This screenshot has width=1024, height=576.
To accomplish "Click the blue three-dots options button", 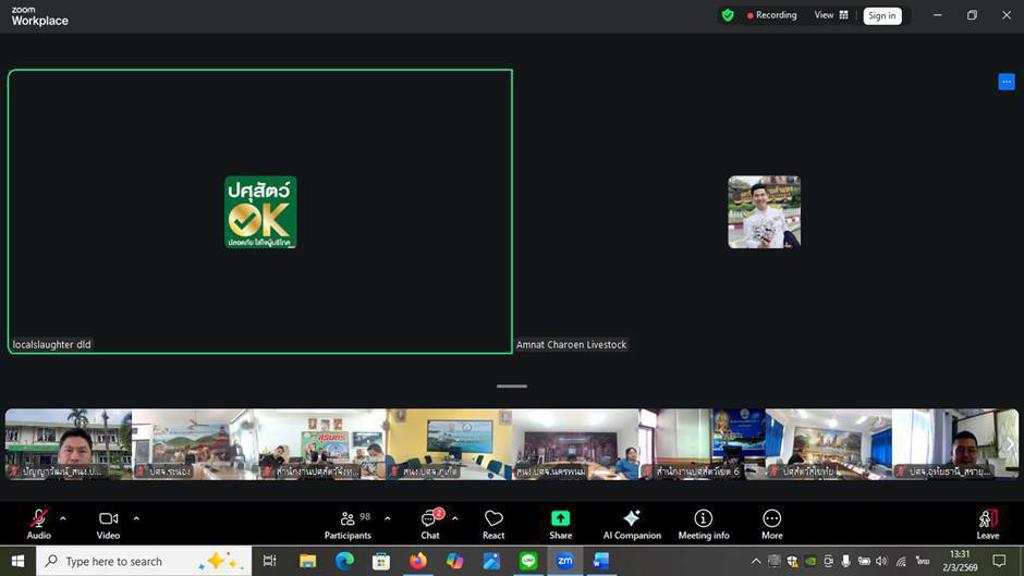I will coord(1006,82).
